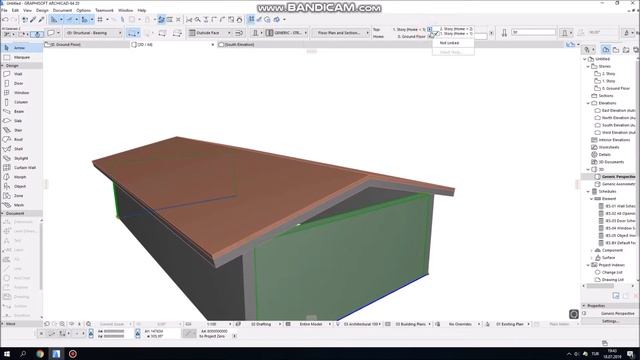Collapse the Elevations folder in Navigator
This screenshot has width=640, height=360.
pyautogui.click(x=588, y=103)
